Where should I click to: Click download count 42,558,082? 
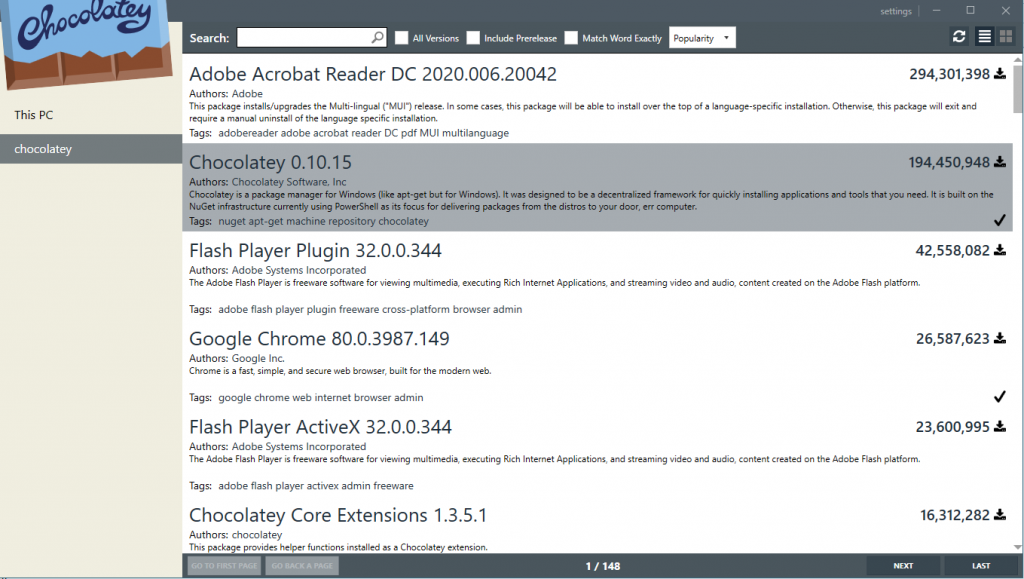(953, 250)
